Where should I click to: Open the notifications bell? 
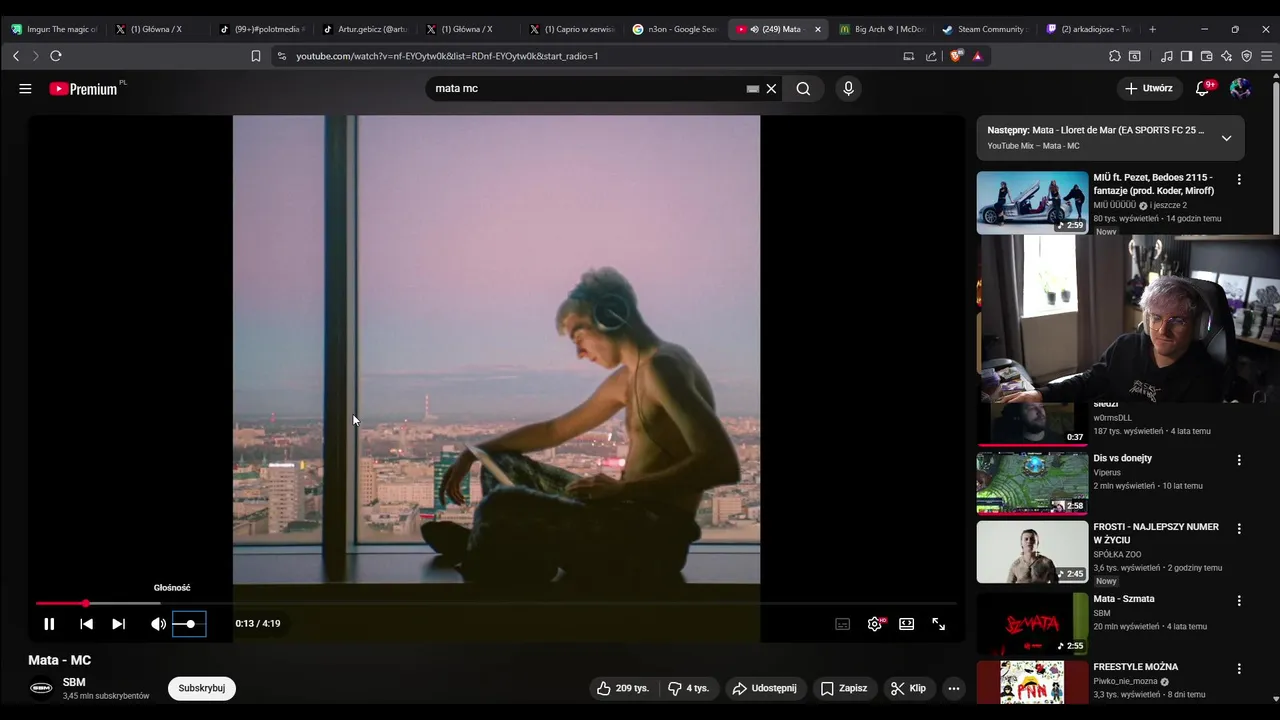(x=1203, y=88)
